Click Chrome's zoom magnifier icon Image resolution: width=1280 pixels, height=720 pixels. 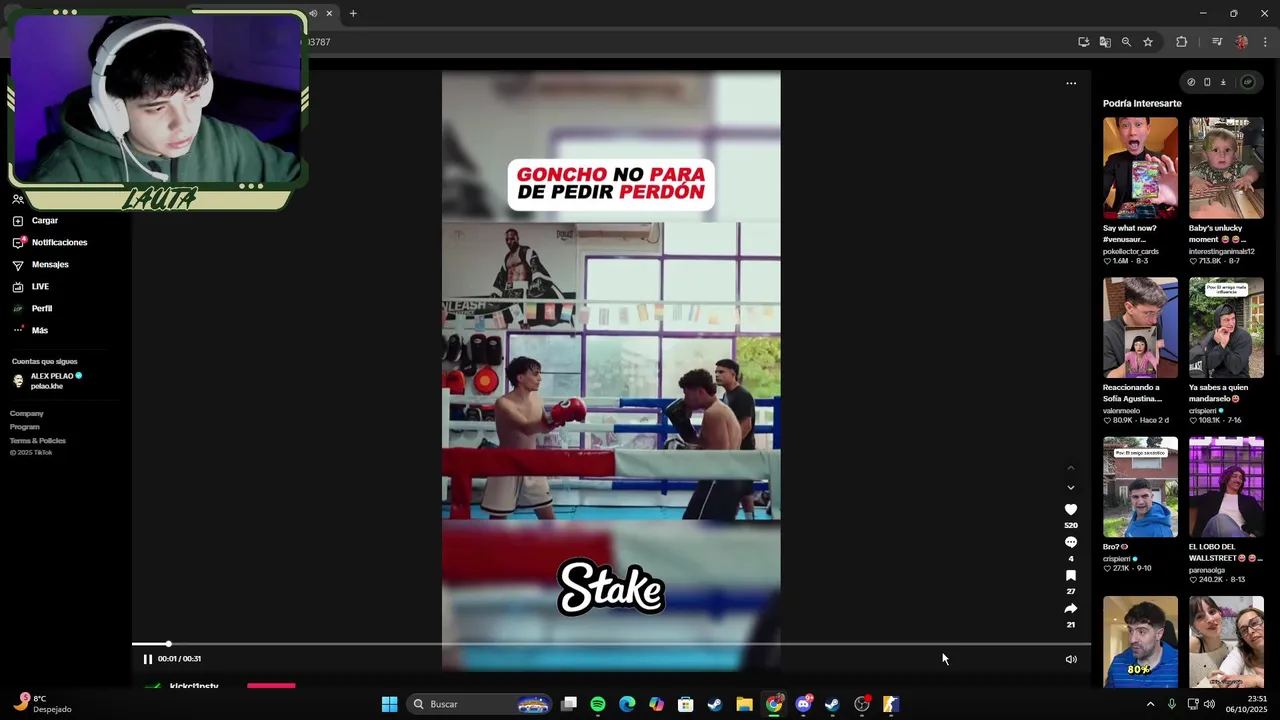click(1126, 42)
